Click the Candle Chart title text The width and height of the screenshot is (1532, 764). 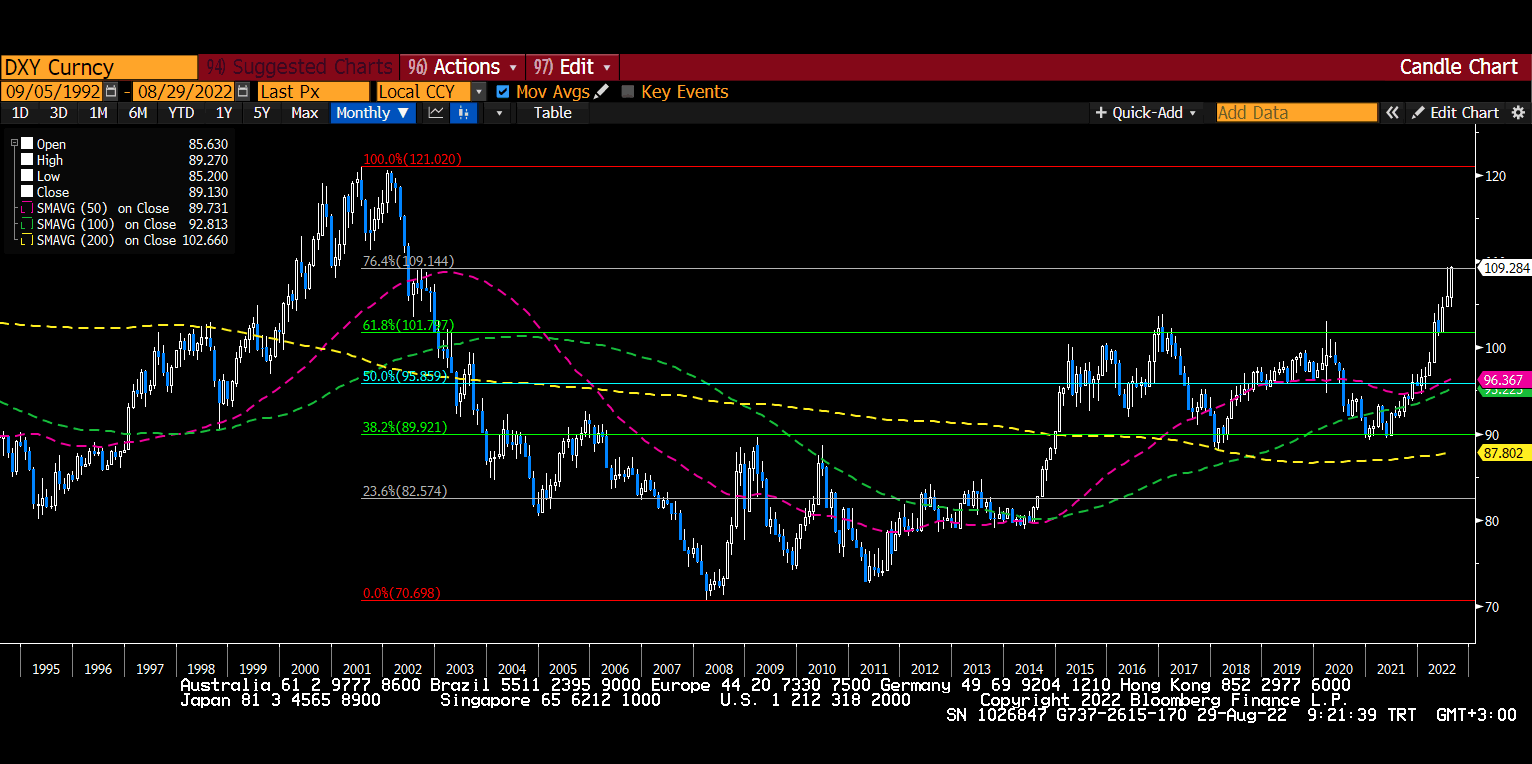click(1458, 67)
